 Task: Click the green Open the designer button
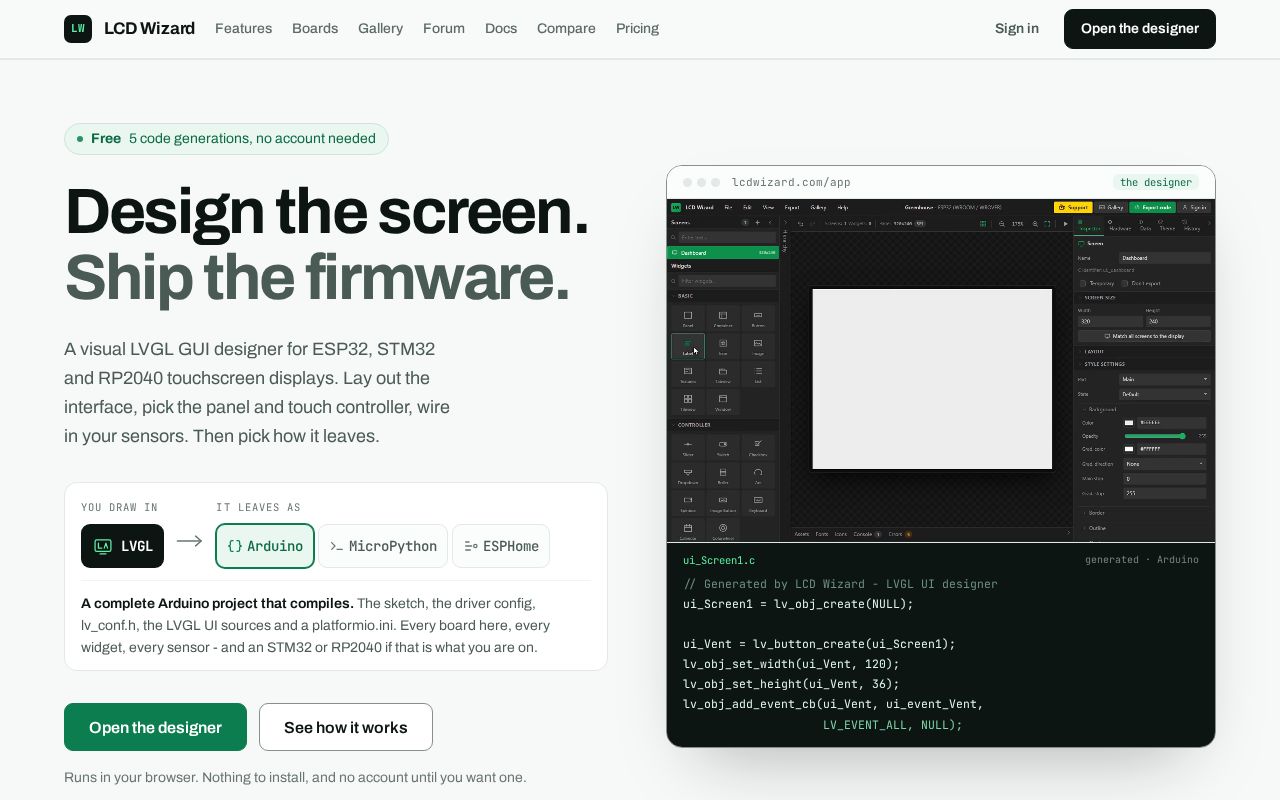[x=155, y=727]
